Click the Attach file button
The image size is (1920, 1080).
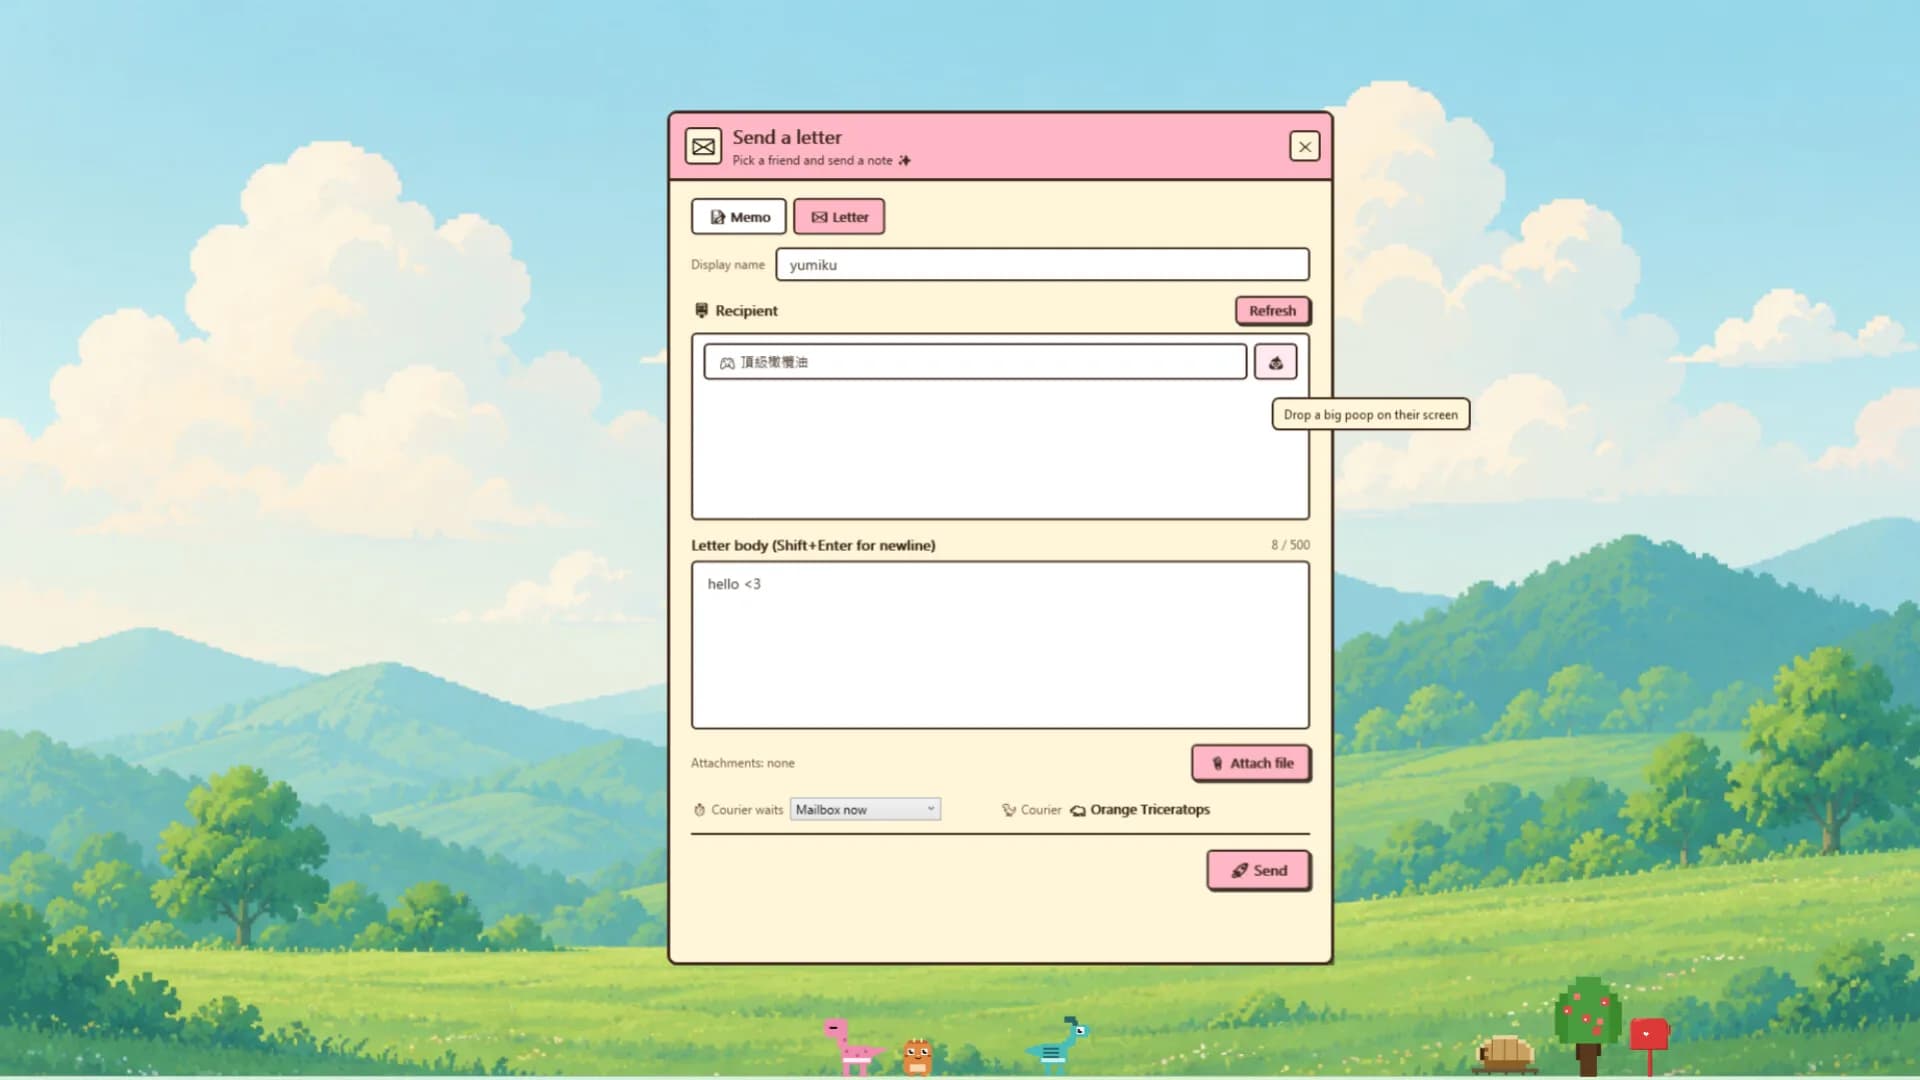point(1251,763)
